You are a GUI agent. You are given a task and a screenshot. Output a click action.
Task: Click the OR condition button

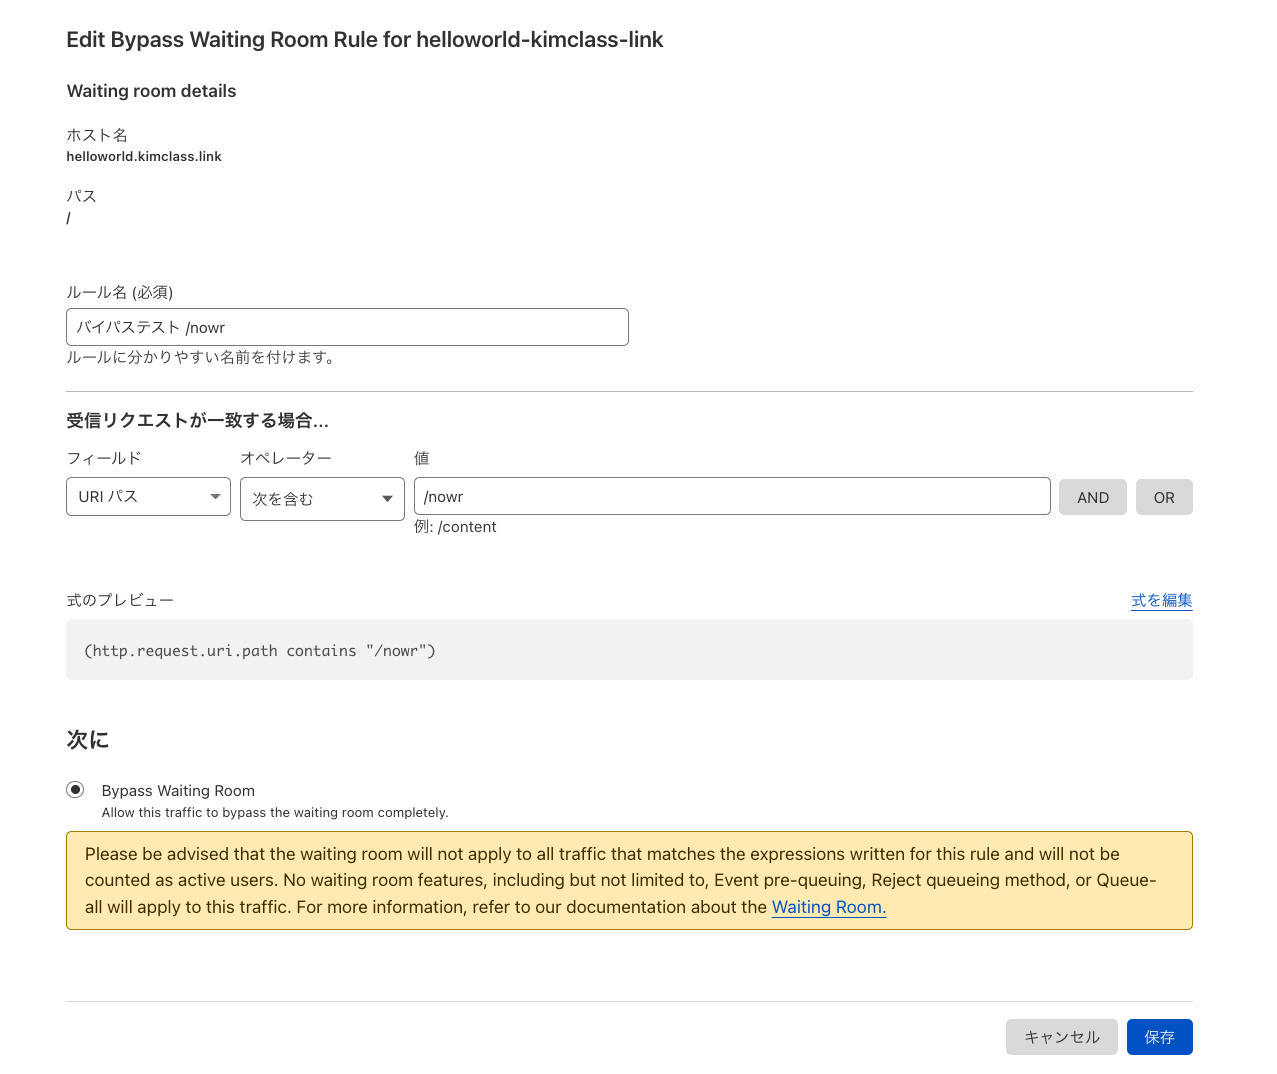tap(1163, 496)
